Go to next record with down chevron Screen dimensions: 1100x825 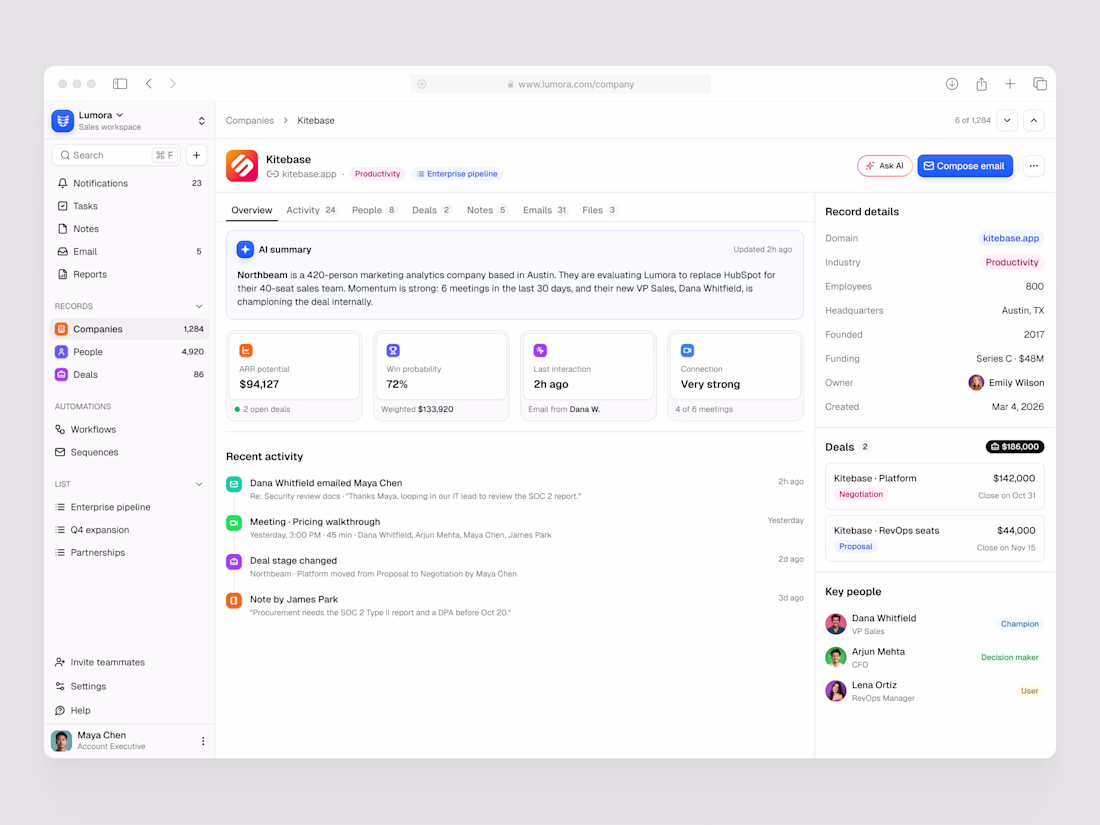pos(1007,121)
